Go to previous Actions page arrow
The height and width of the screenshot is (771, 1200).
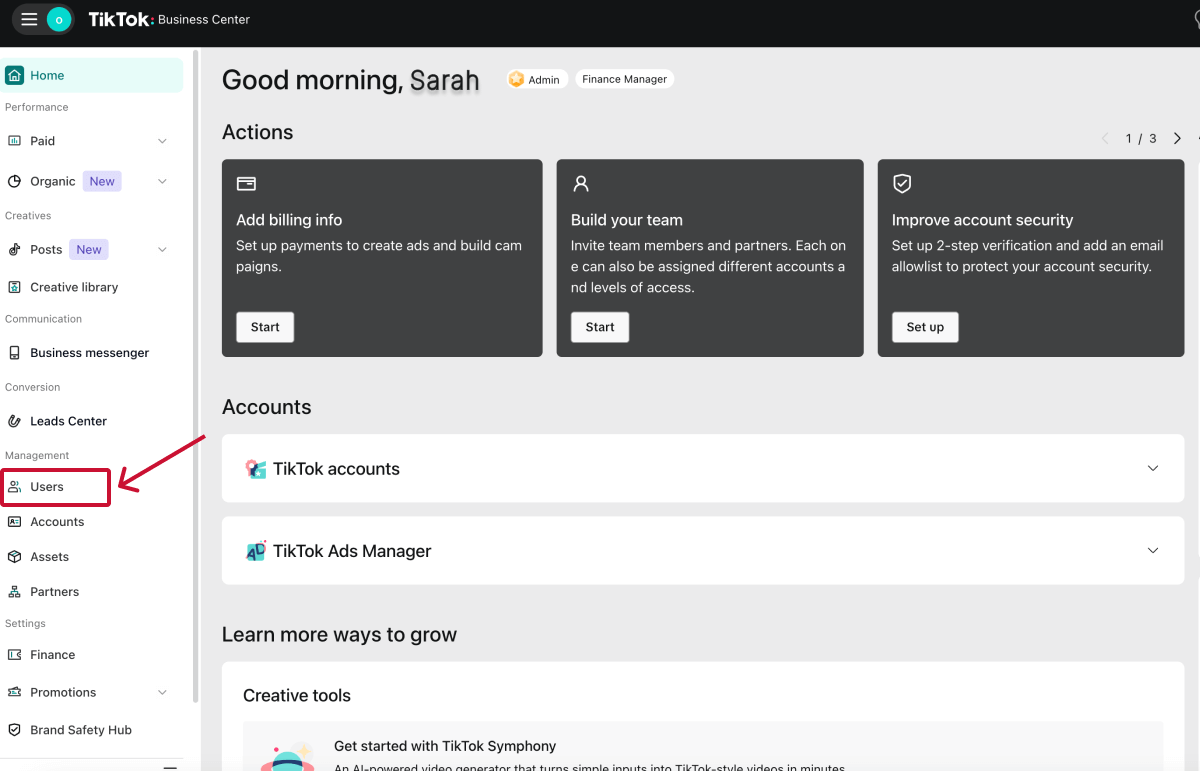pos(1105,138)
